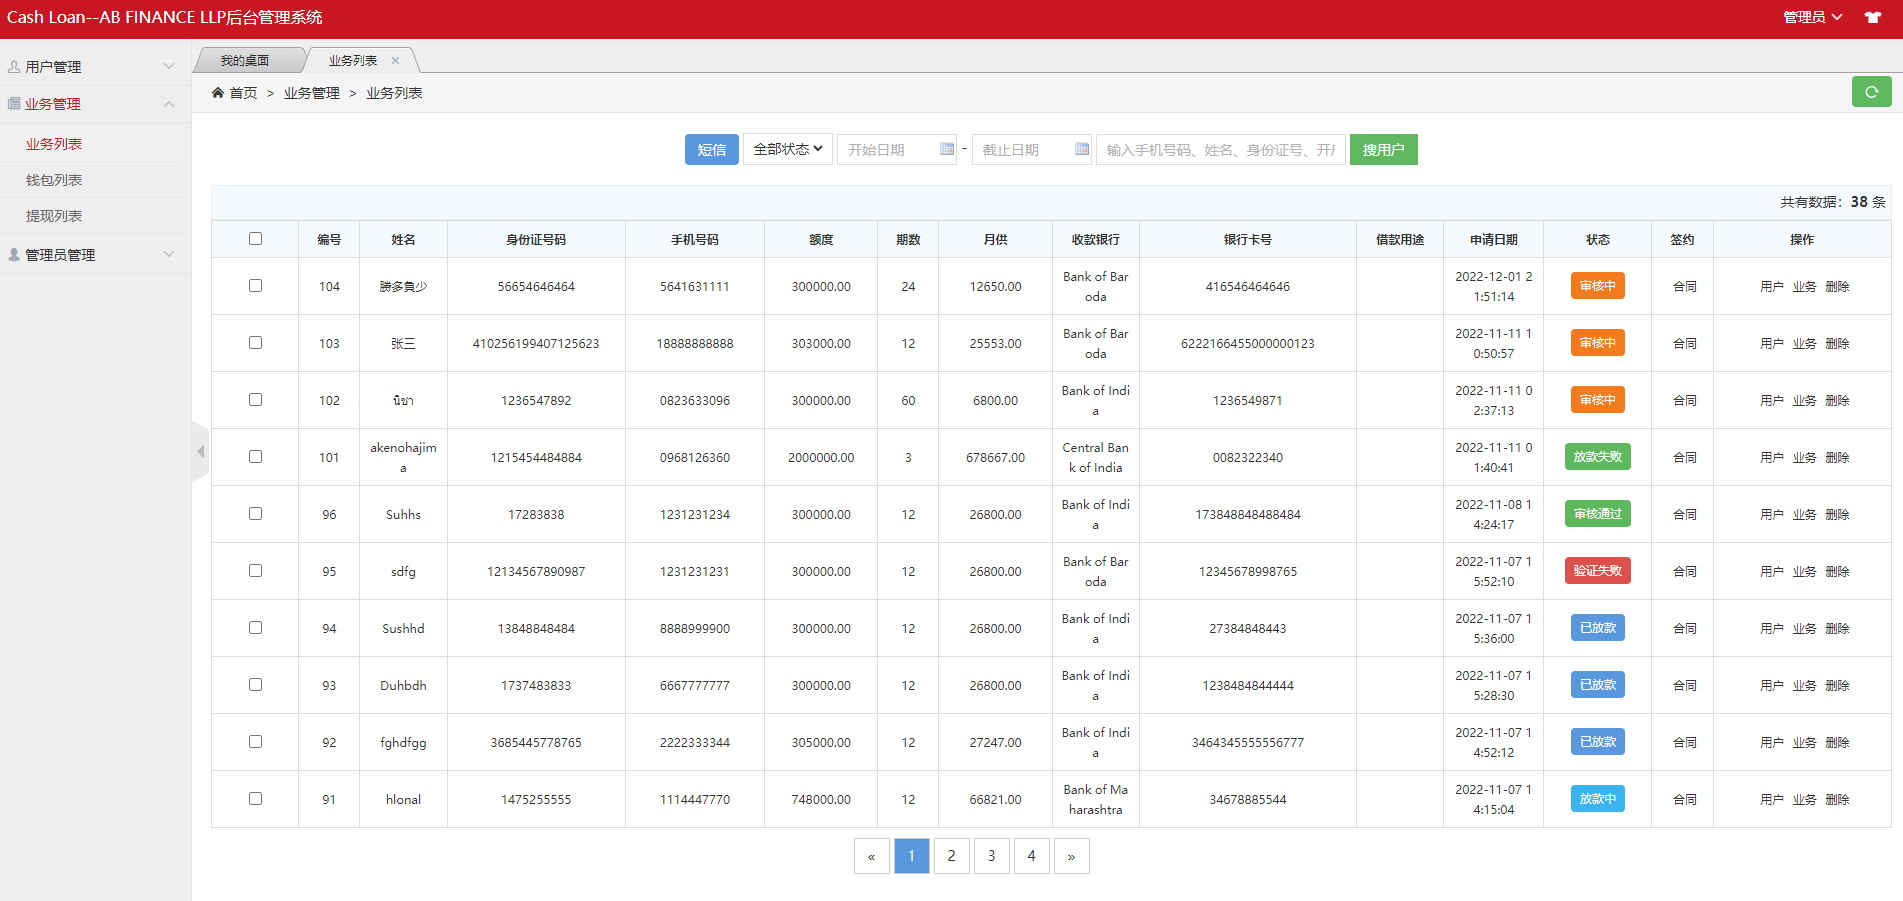Viewport: 1903px width, 901px height.
Task: Close the 业务列表 tab with X
Action: click(x=396, y=61)
